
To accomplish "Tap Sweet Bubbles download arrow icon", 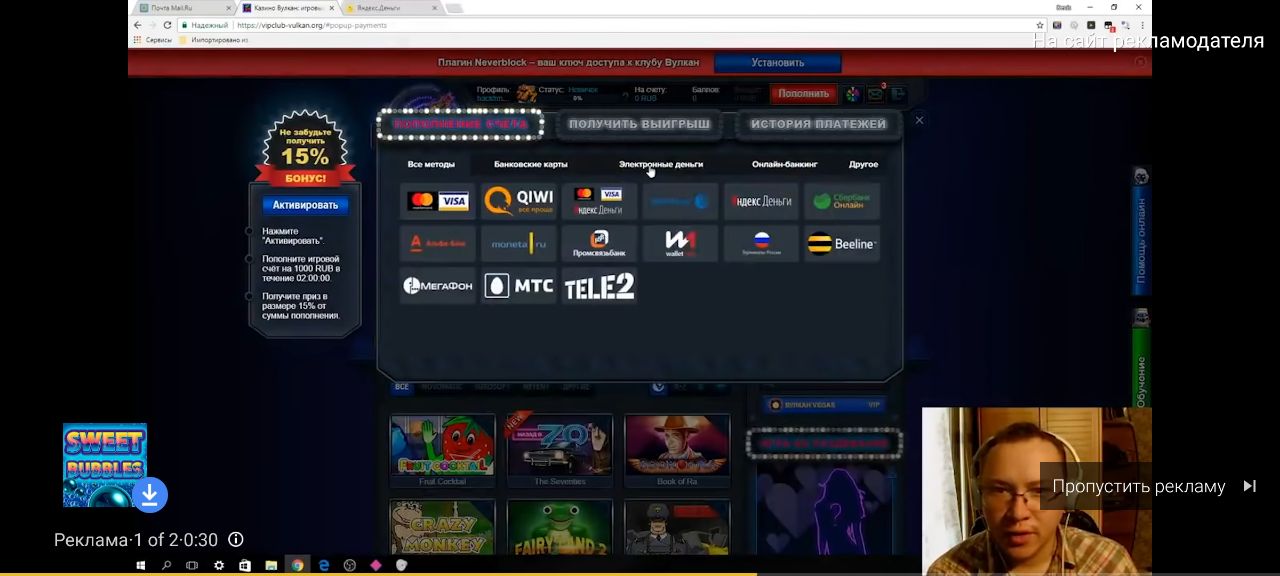I will (149, 494).
